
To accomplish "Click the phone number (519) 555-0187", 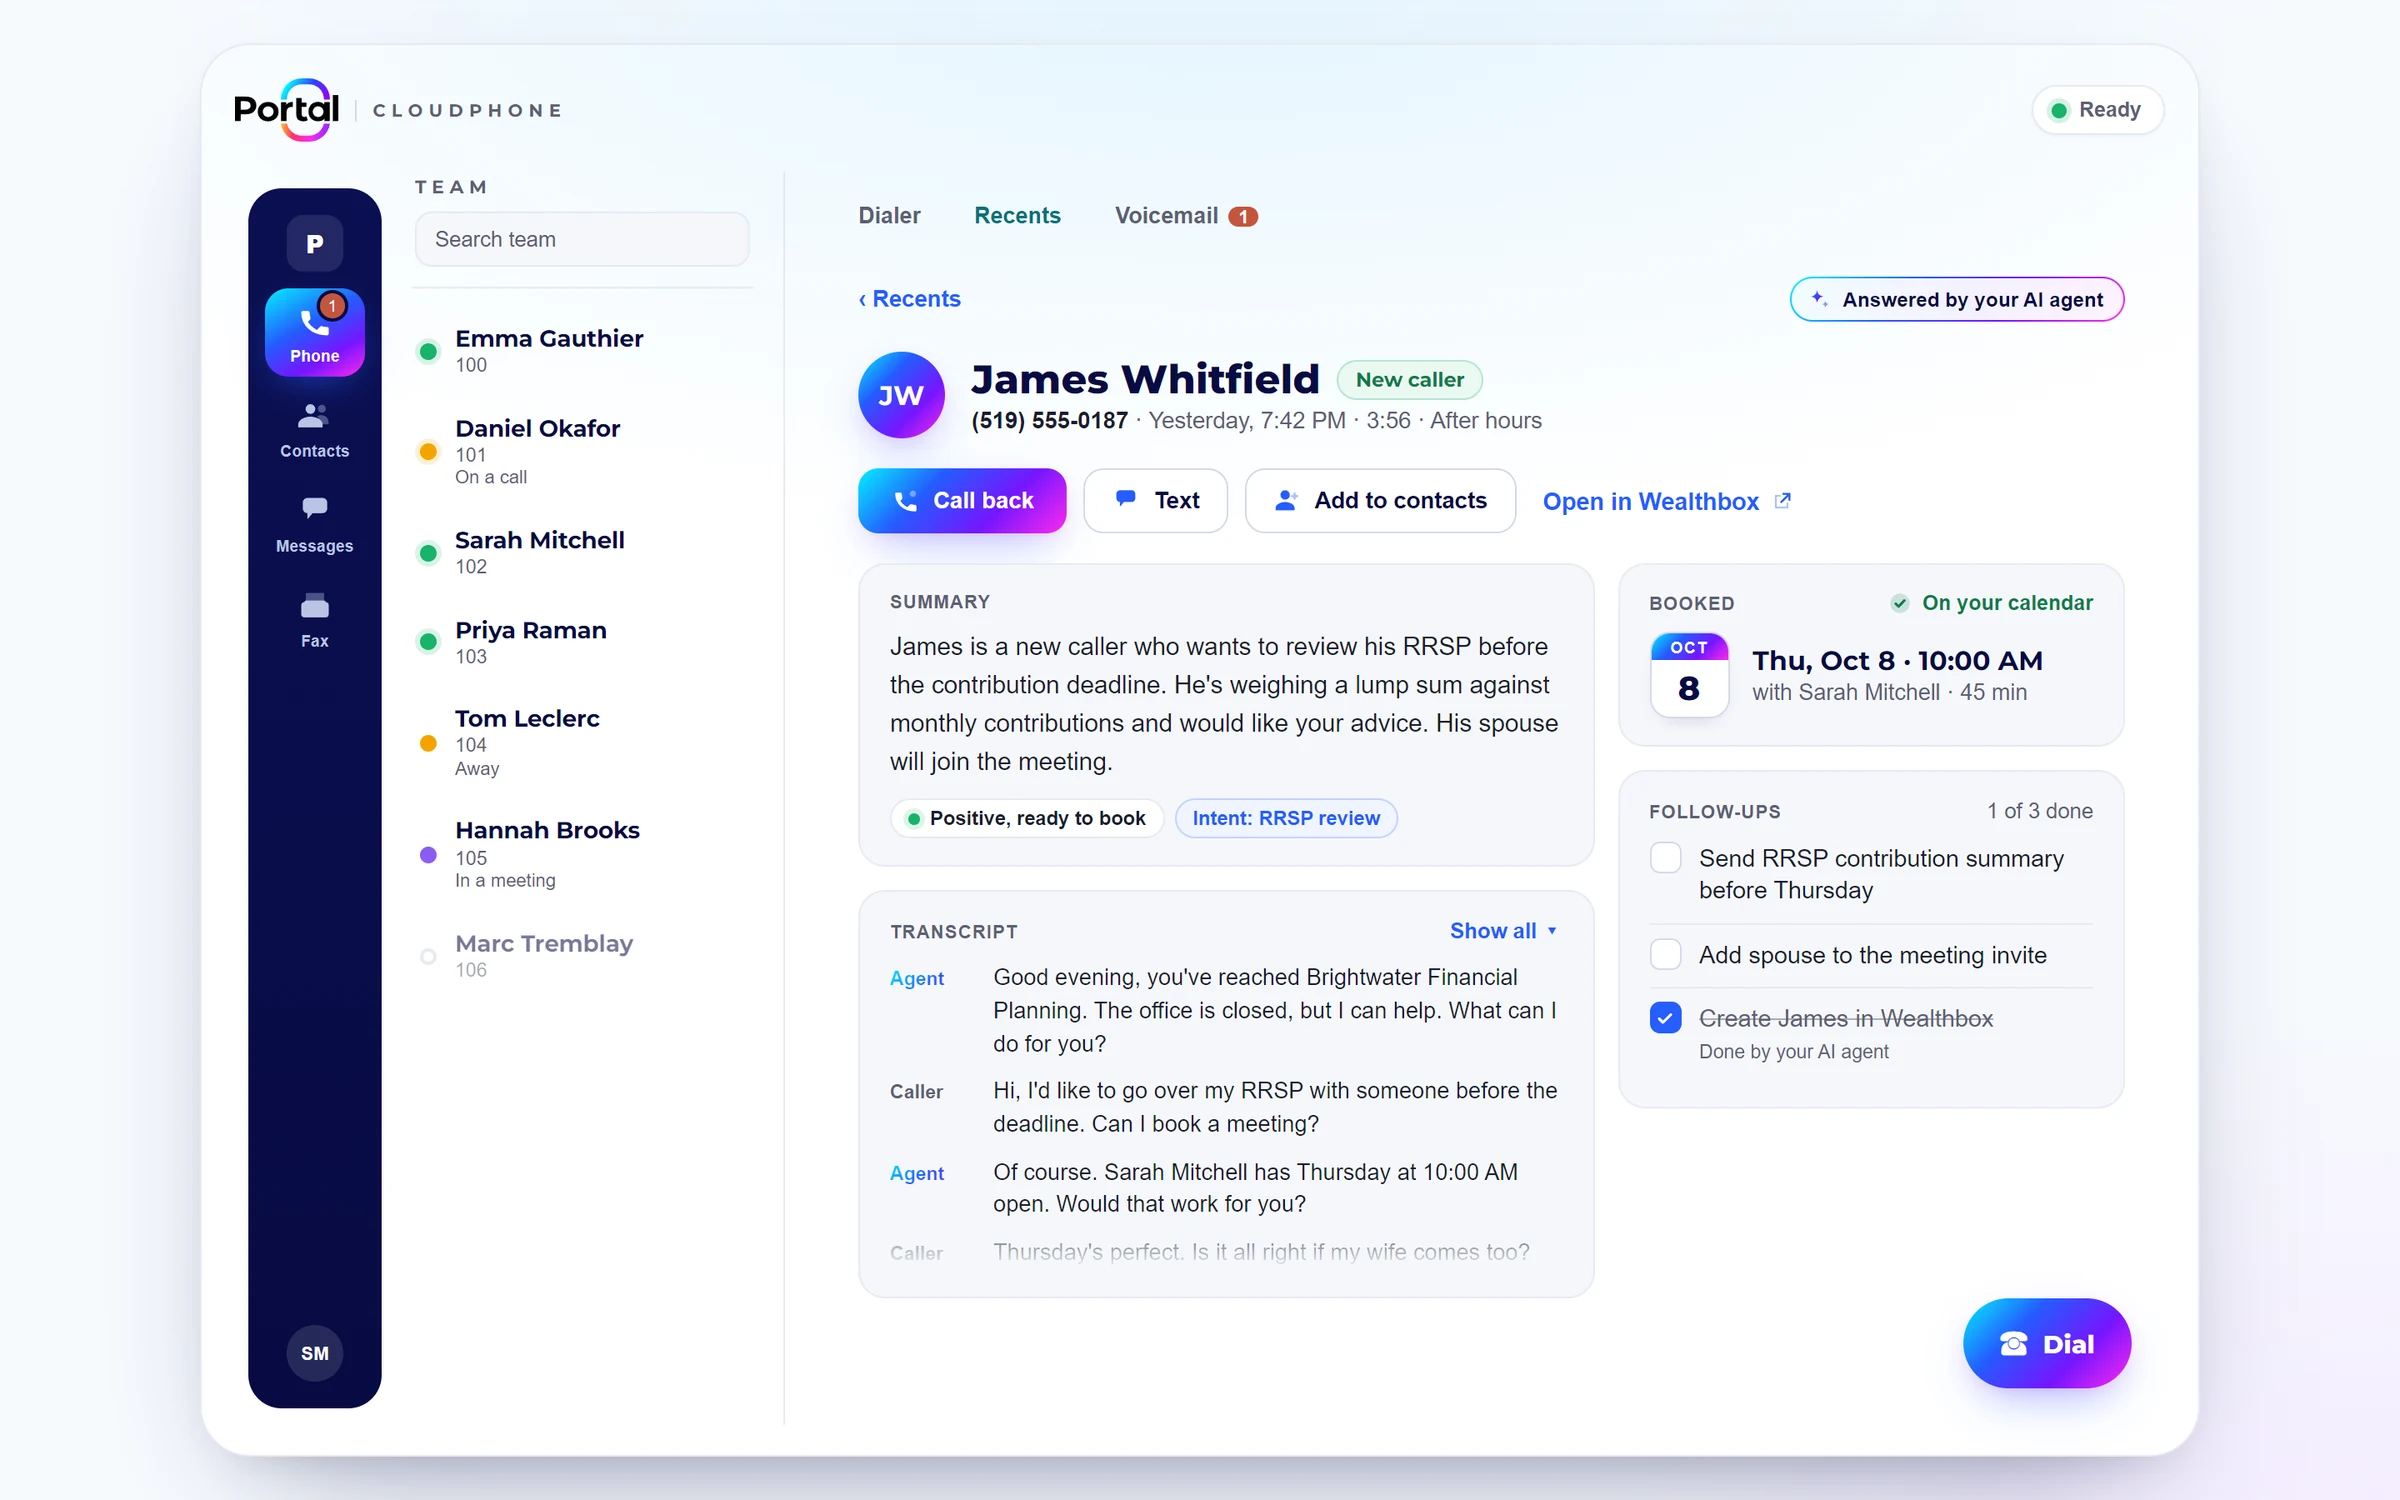I will (1049, 421).
